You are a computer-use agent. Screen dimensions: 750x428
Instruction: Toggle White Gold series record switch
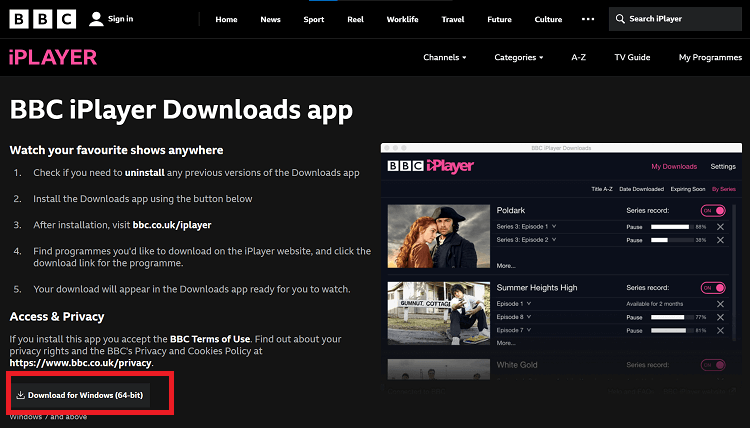click(713, 365)
